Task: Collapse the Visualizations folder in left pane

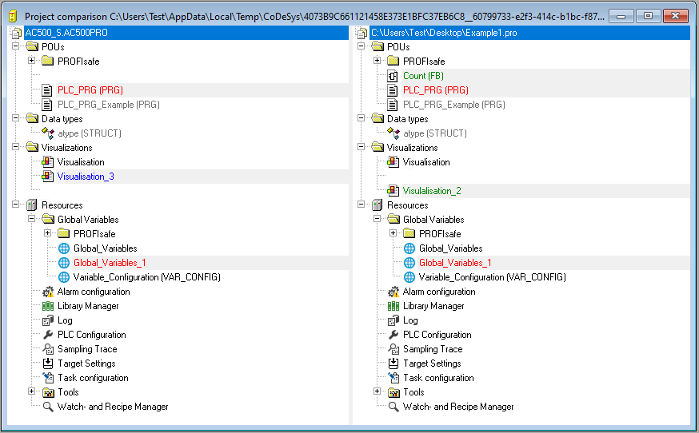Action: coord(17,147)
